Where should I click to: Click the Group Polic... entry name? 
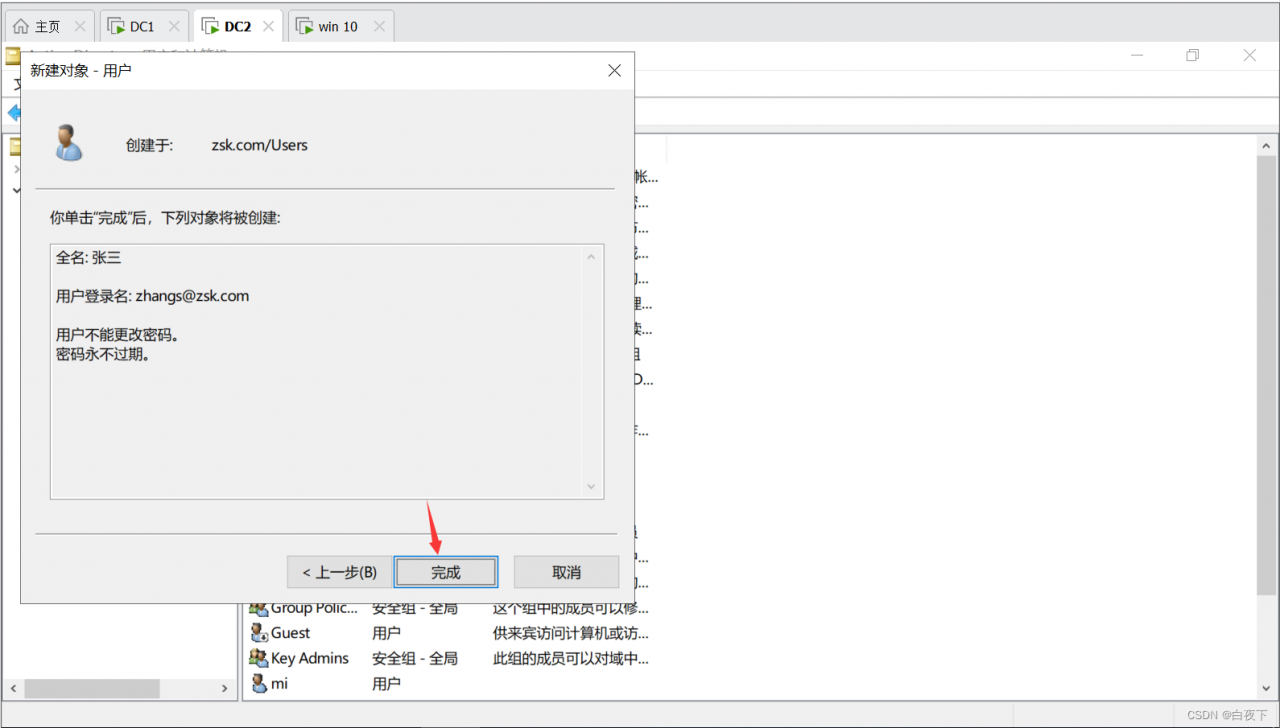point(316,608)
